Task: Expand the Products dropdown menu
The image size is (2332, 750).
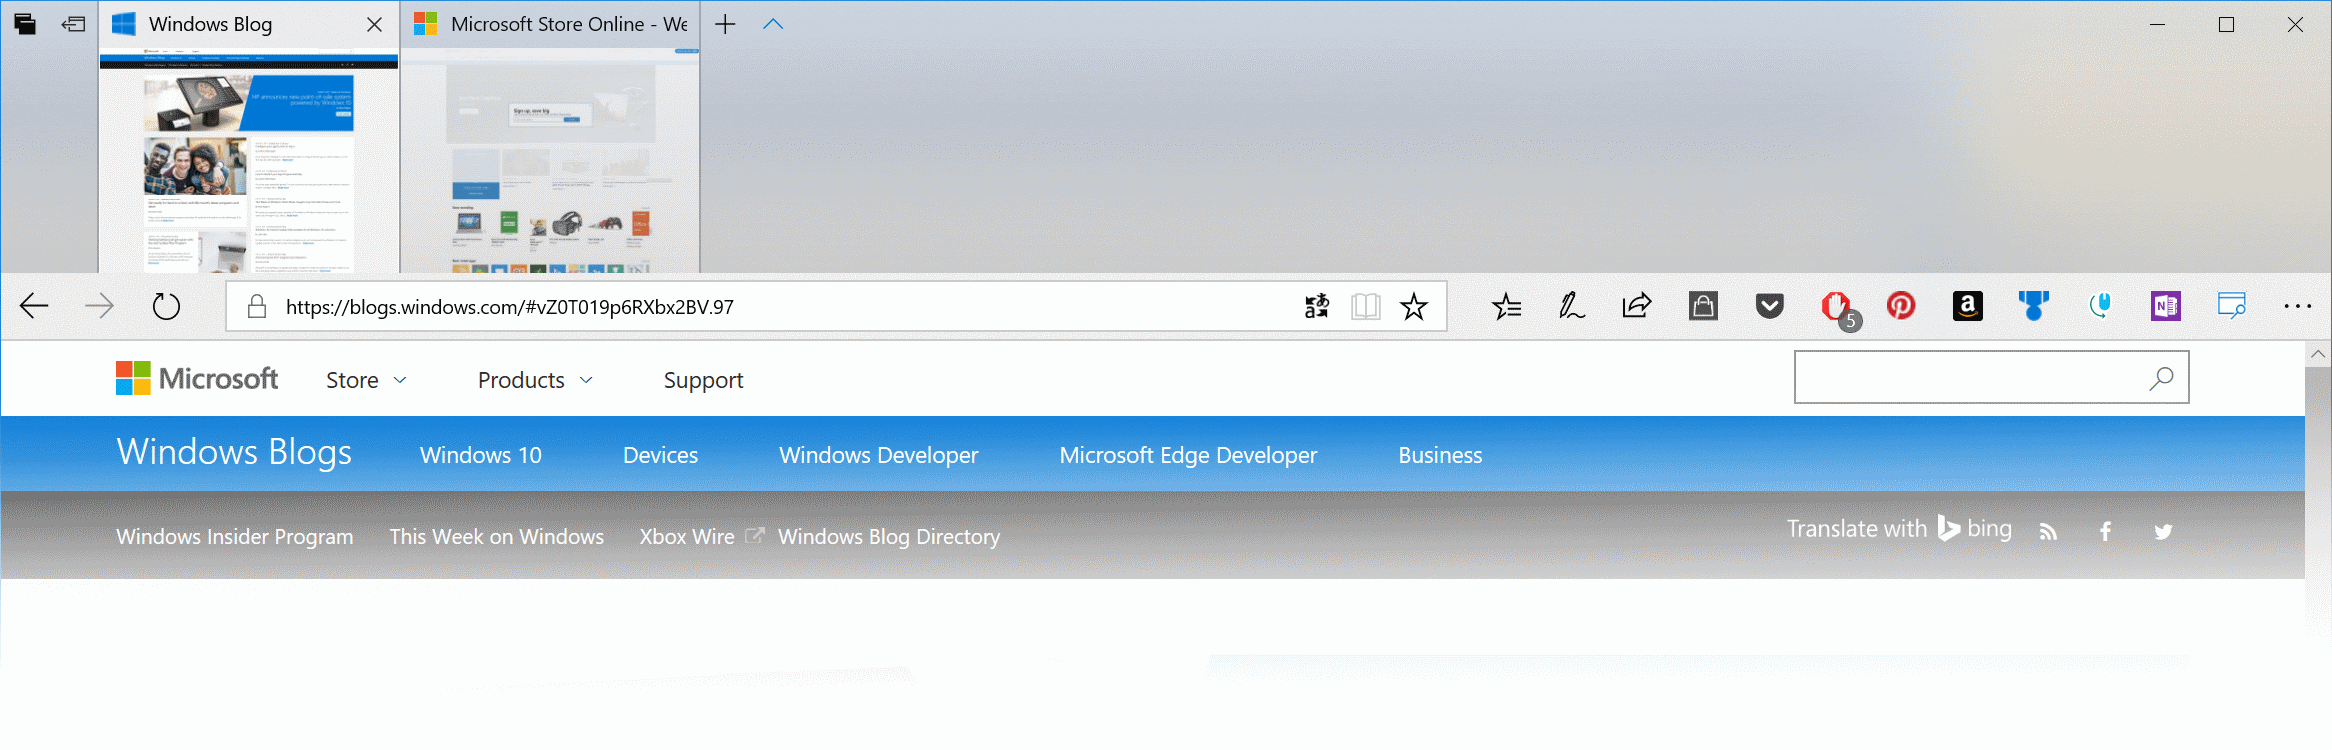Action: (x=535, y=380)
